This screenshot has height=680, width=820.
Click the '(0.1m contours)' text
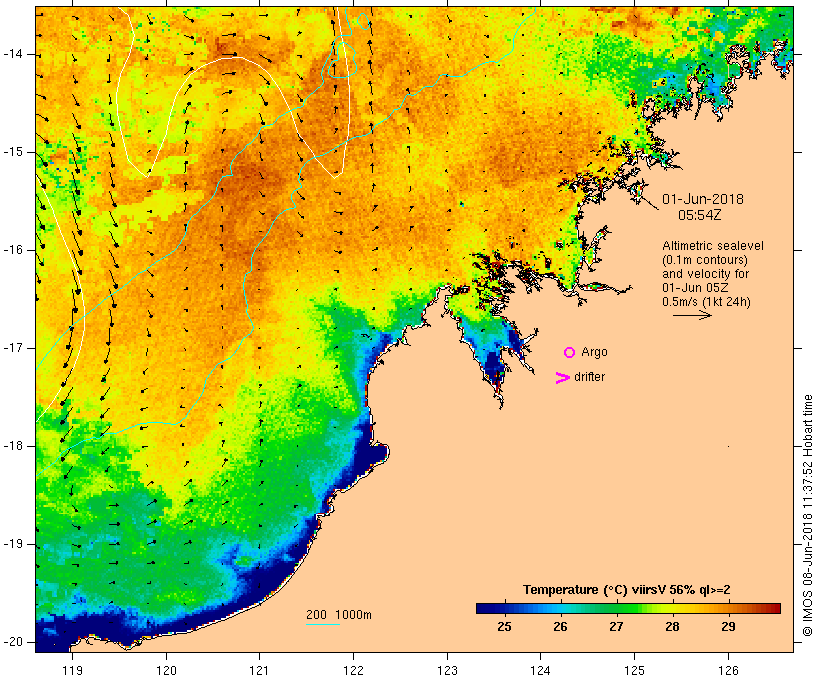(x=705, y=260)
